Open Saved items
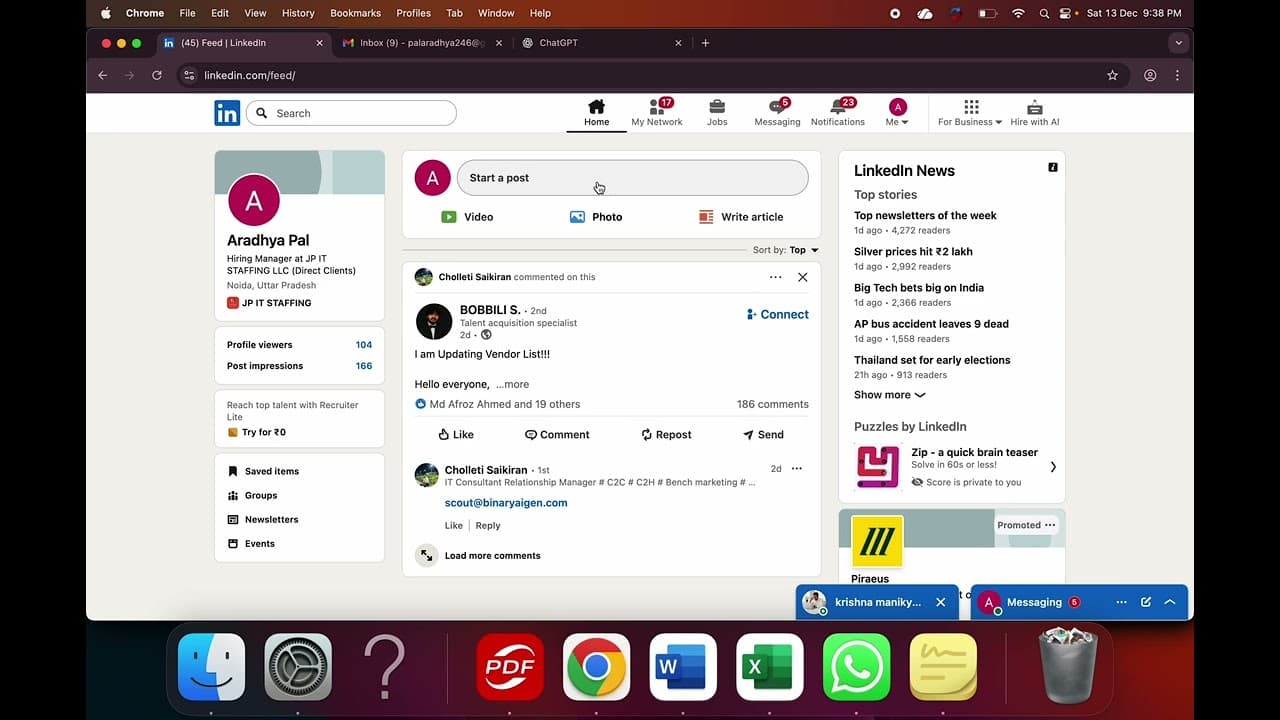1280x720 pixels. point(263,471)
